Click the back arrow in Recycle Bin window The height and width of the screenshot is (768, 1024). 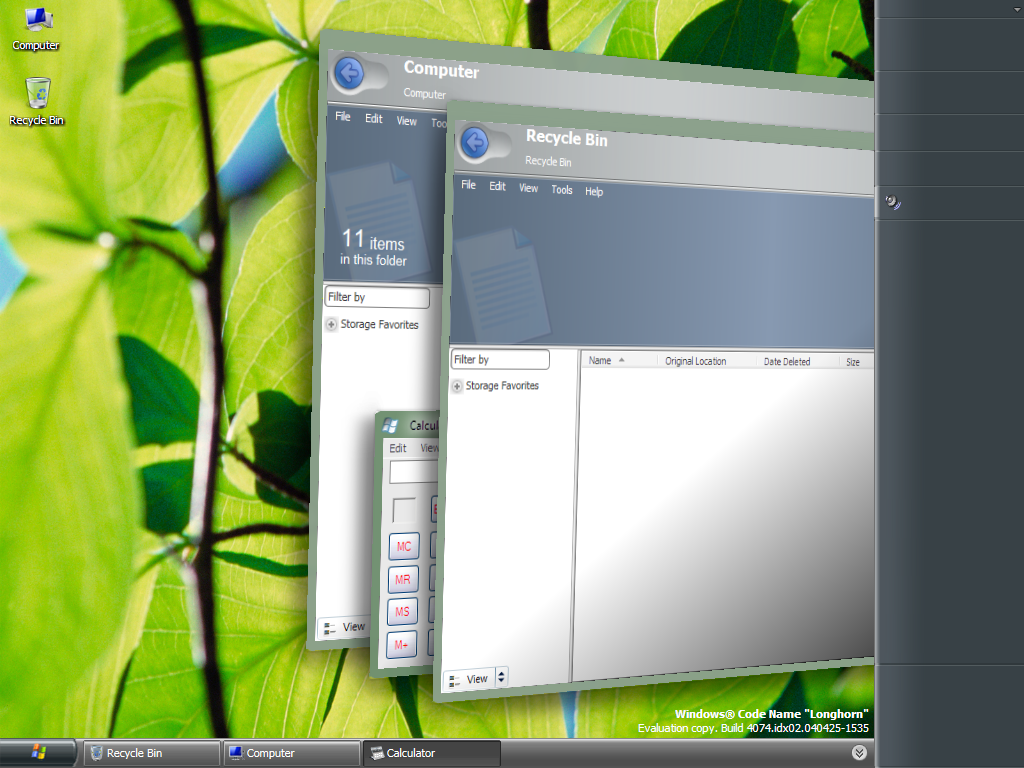(475, 142)
